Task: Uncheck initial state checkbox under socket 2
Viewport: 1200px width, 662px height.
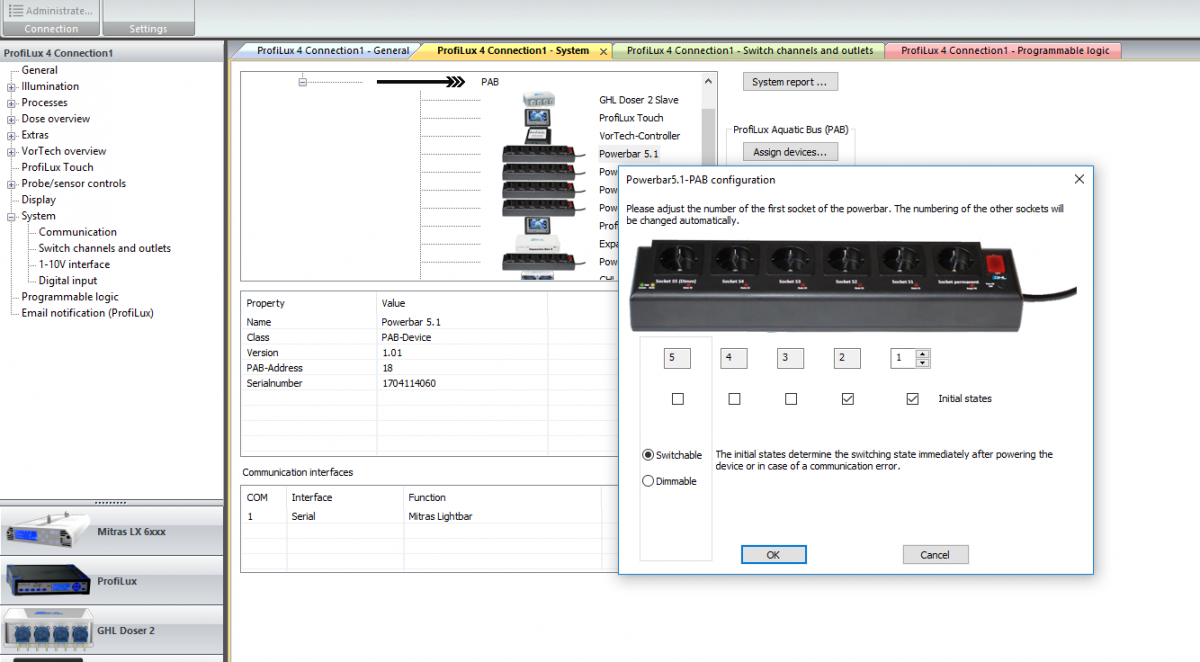Action: pos(848,399)
